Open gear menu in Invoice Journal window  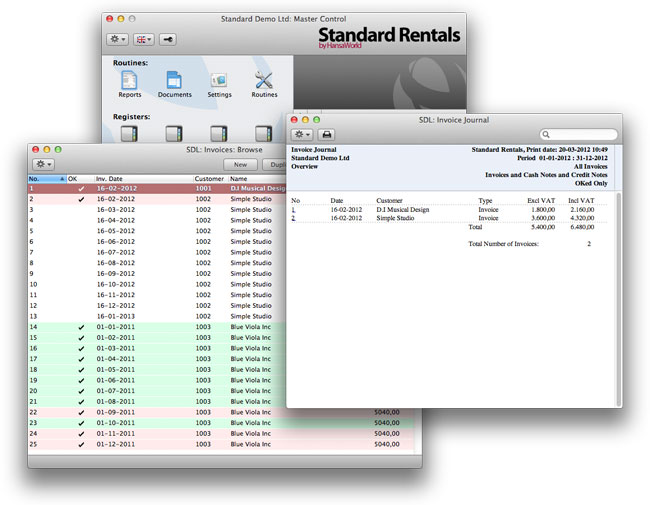tap(301, 135)
